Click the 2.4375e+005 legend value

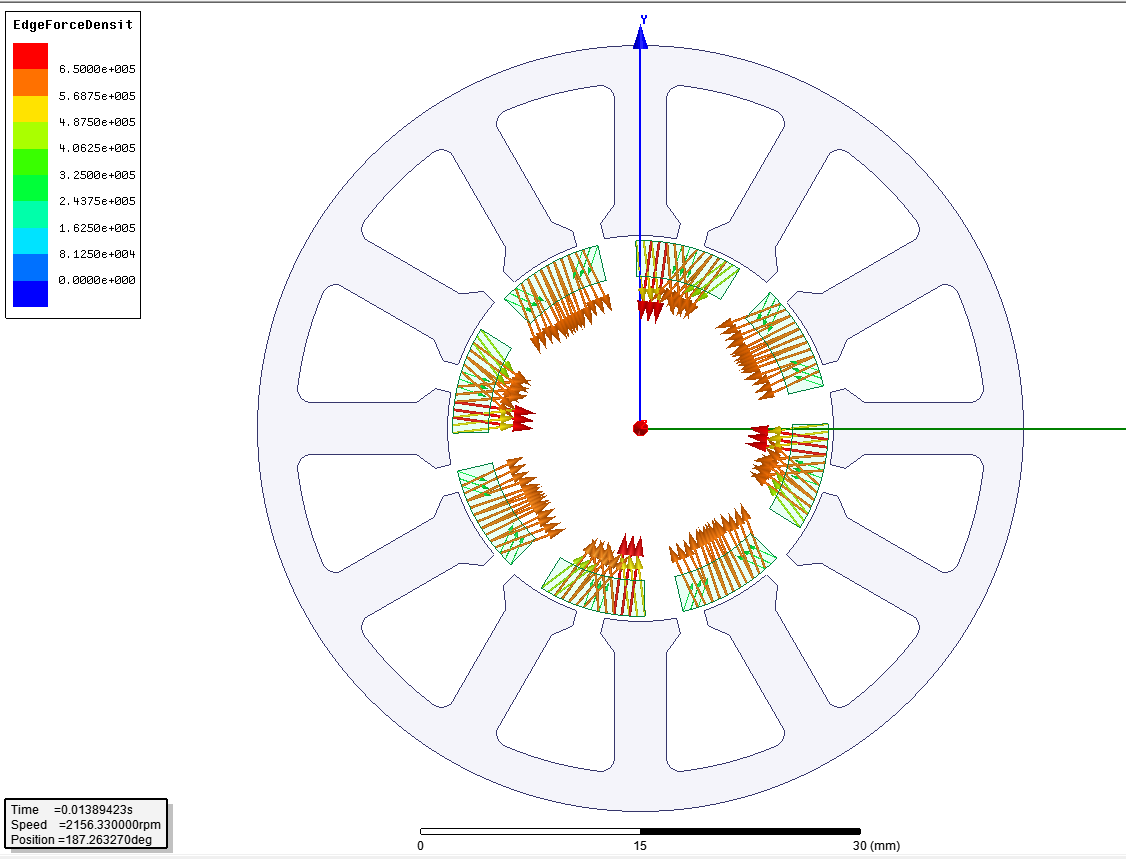97,201
